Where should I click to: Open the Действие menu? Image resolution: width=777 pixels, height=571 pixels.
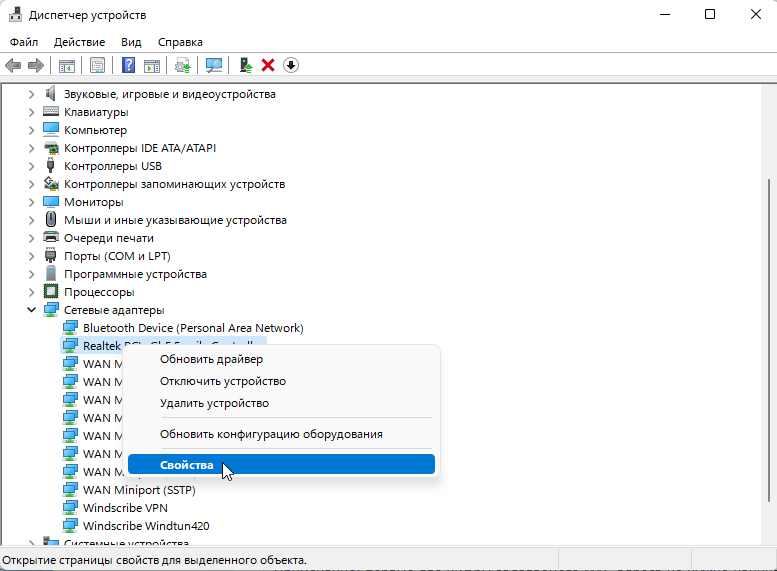[79, 42]
